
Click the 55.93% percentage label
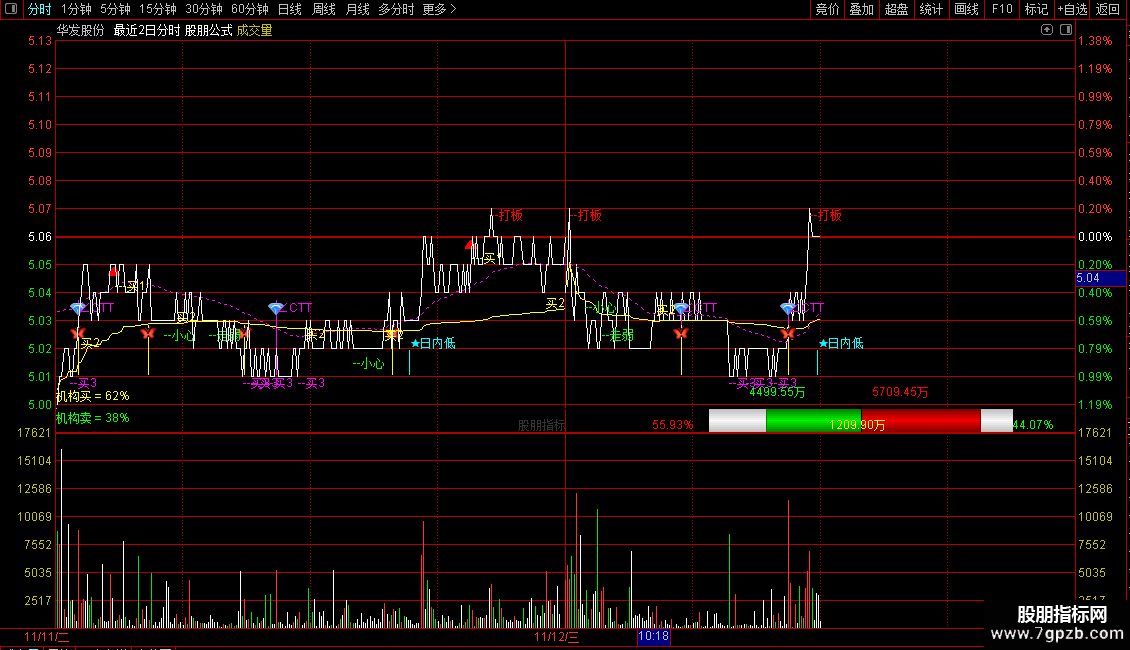(672, 425)
